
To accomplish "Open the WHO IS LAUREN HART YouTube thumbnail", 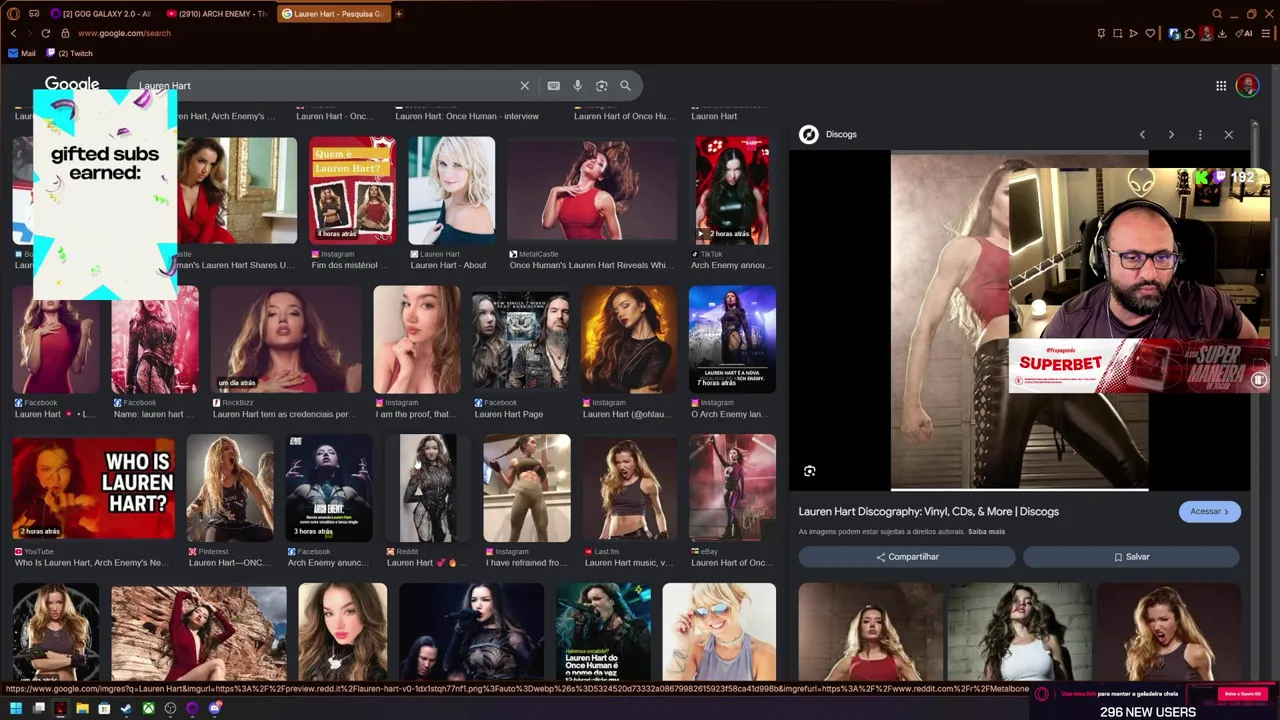I will coord(93,489).
